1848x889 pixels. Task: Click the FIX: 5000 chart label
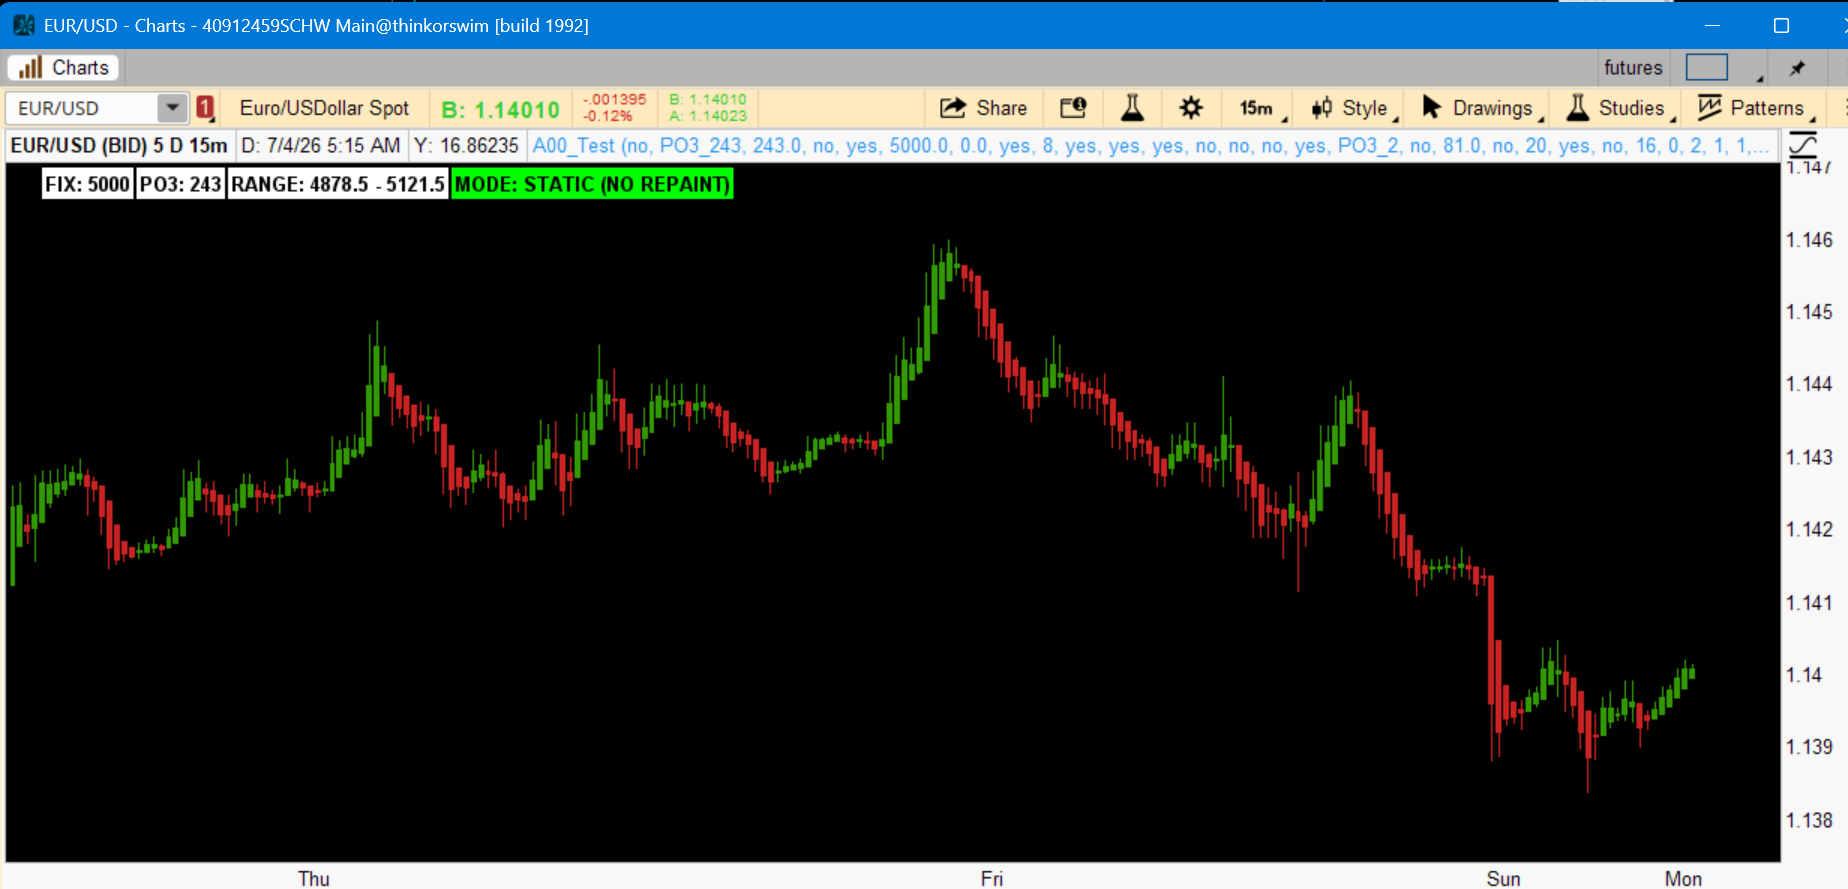click(88, 184)
